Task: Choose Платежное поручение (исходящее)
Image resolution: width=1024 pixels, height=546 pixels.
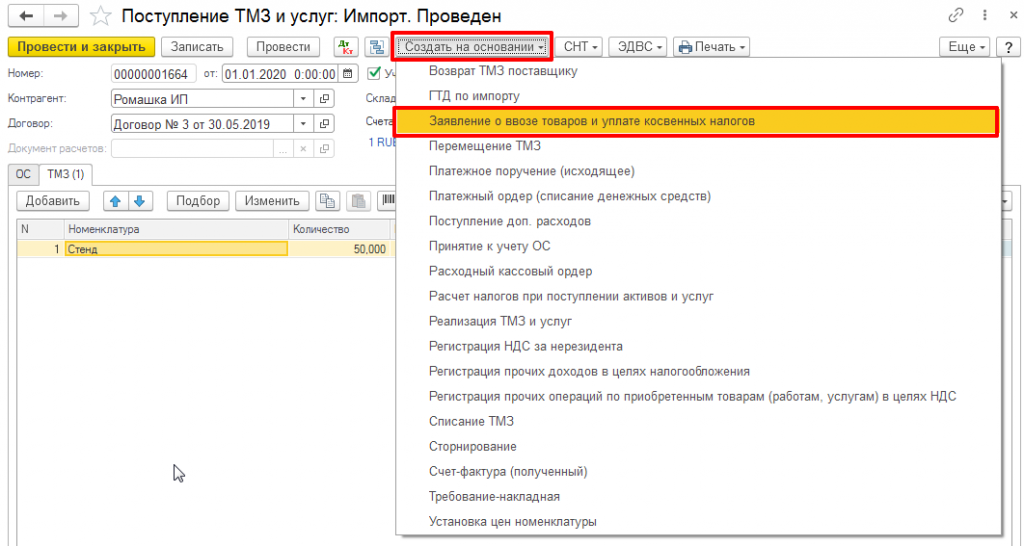Action: 532,171
